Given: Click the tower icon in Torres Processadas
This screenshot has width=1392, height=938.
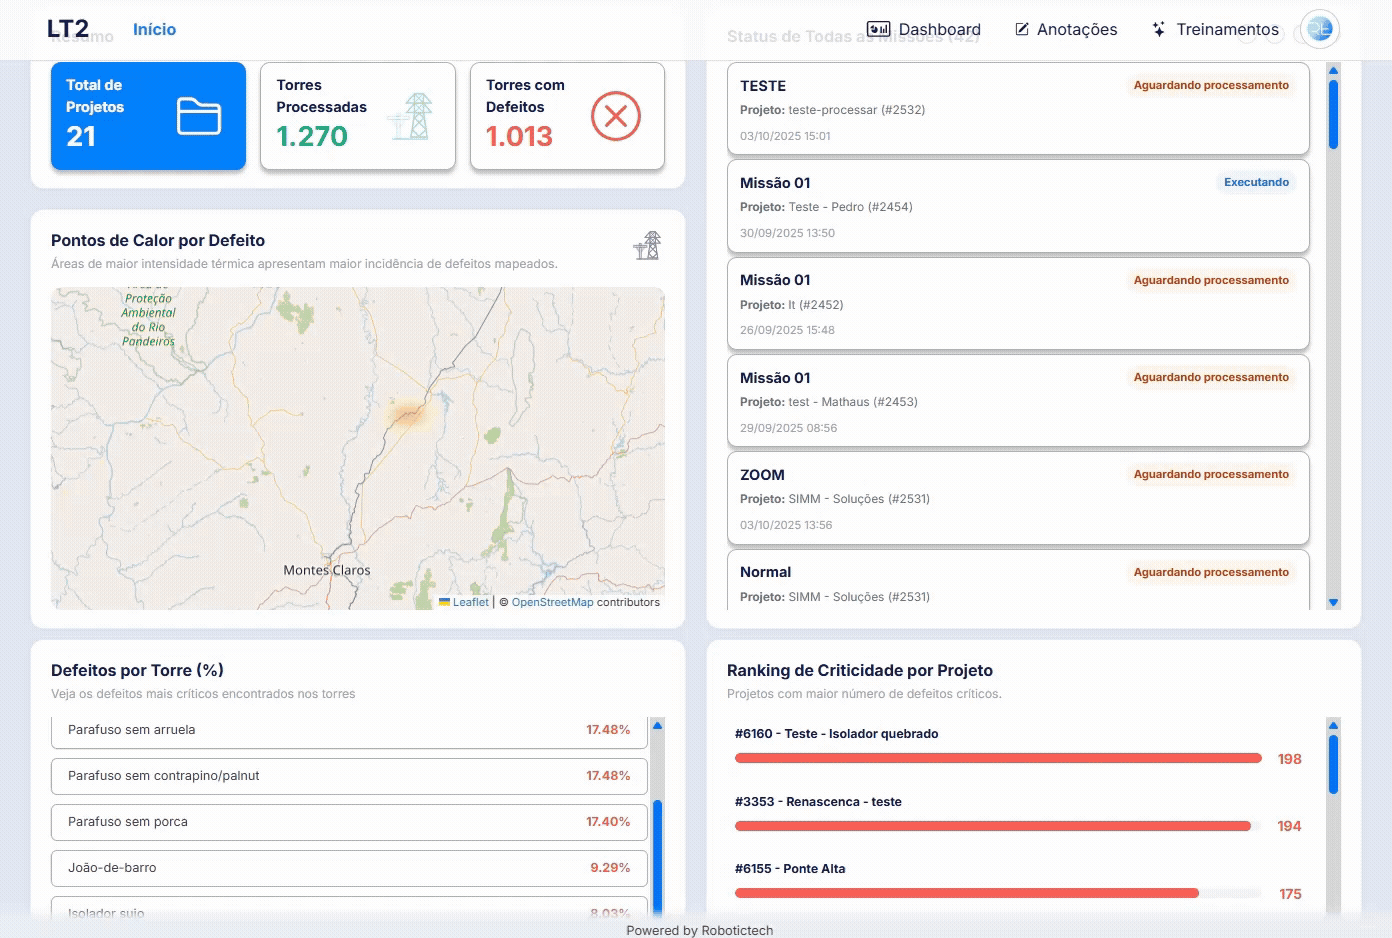Looking at the screenshot, I should coord(411,116).
